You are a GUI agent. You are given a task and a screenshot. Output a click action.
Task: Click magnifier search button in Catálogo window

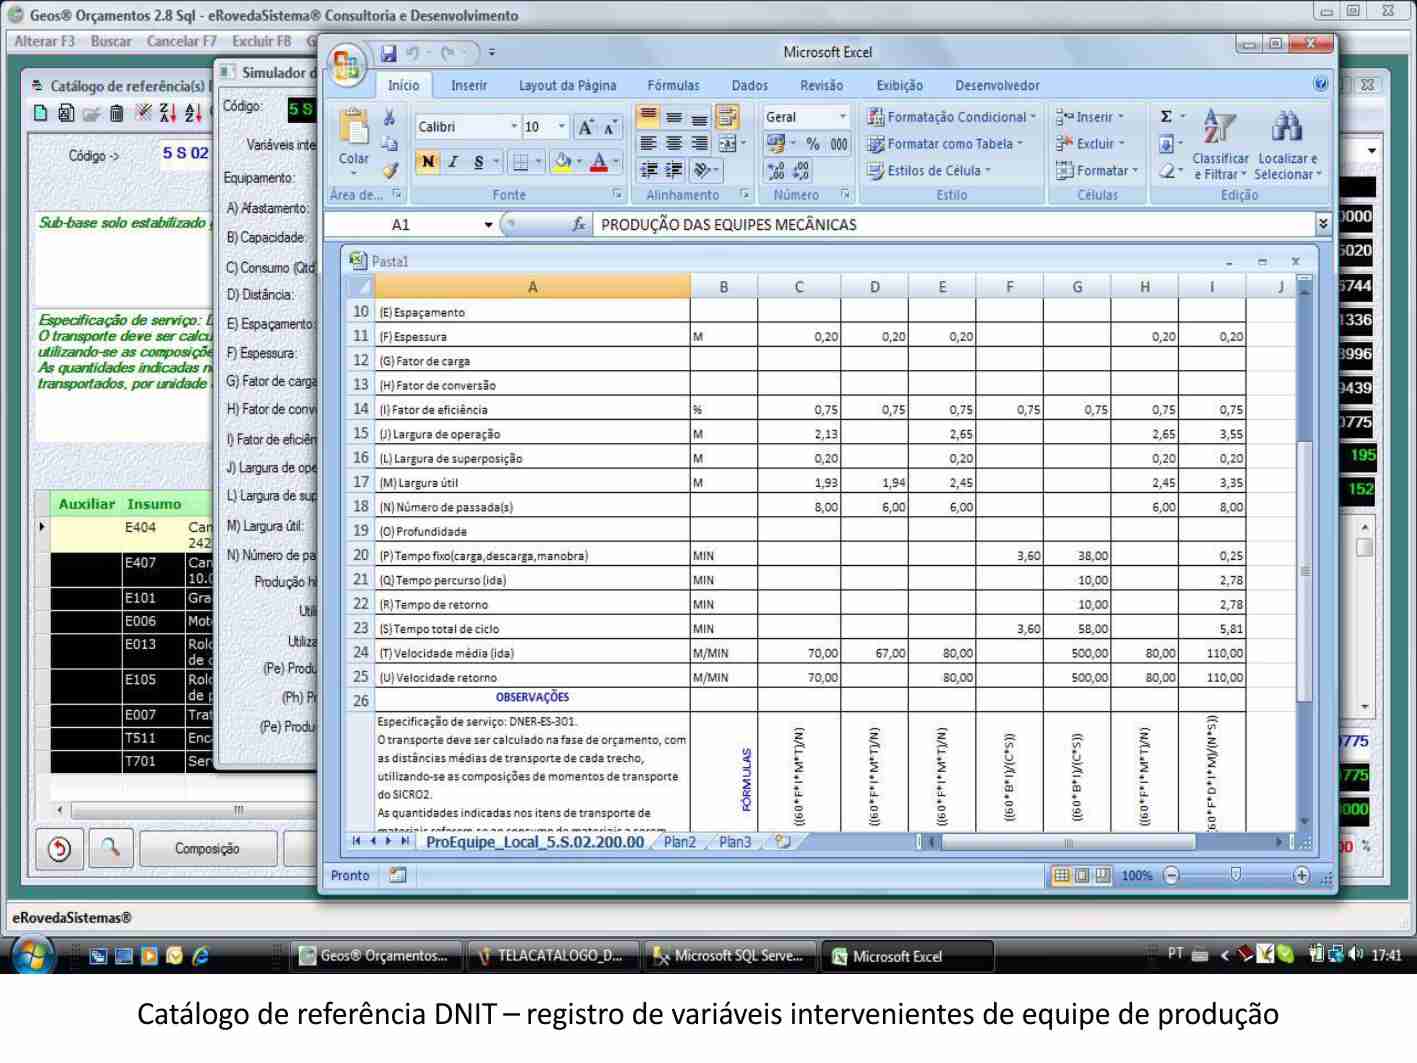pos(110,848)
